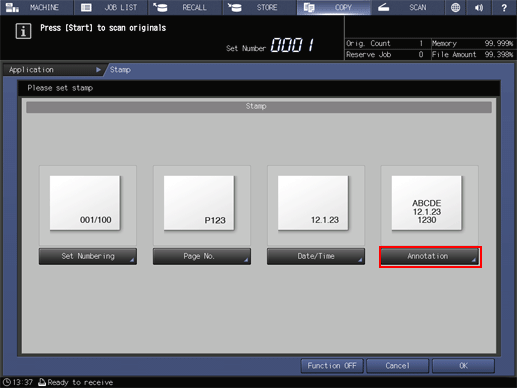Select the 12.1.23 date preview thumbnail
This screenshot has width=517, height=388.
(x=313, y=203)
